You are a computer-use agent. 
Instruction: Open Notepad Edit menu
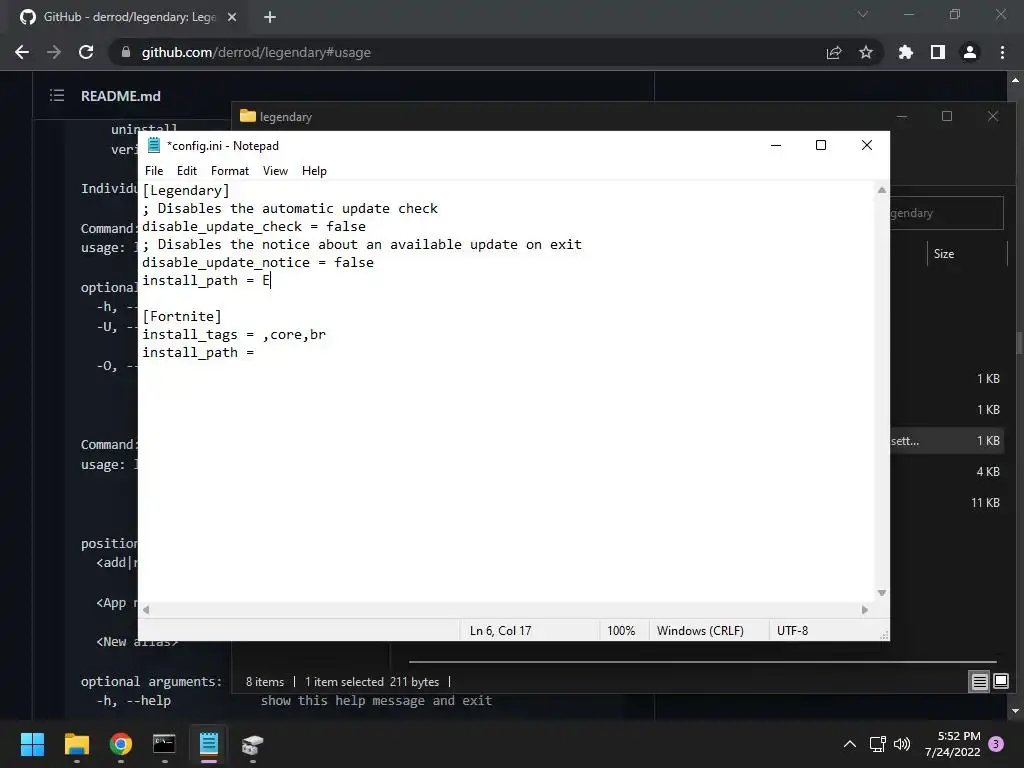tap(187, 171)
